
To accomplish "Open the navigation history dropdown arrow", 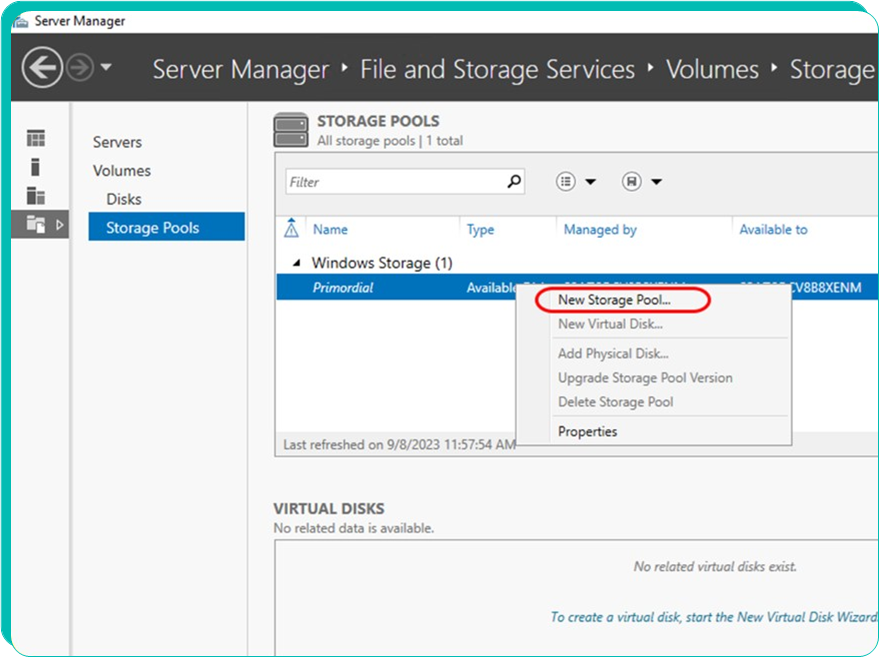I will tap(106, 67).
